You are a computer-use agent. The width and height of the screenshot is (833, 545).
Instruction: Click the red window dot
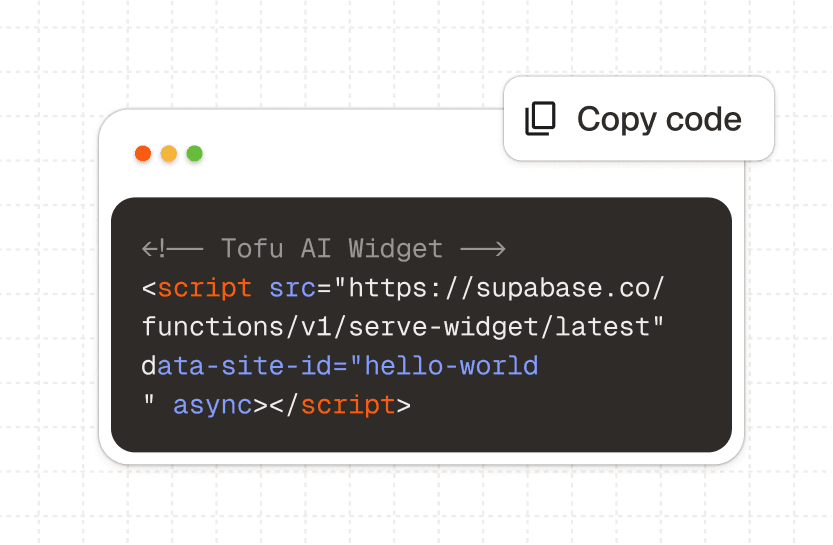143,154
